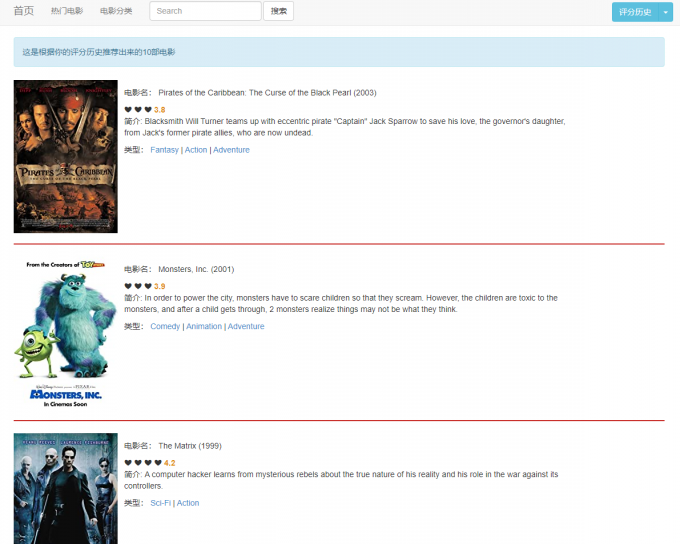Select the Comedy genre link
The image size is (680, 544).
pos(165,326)
